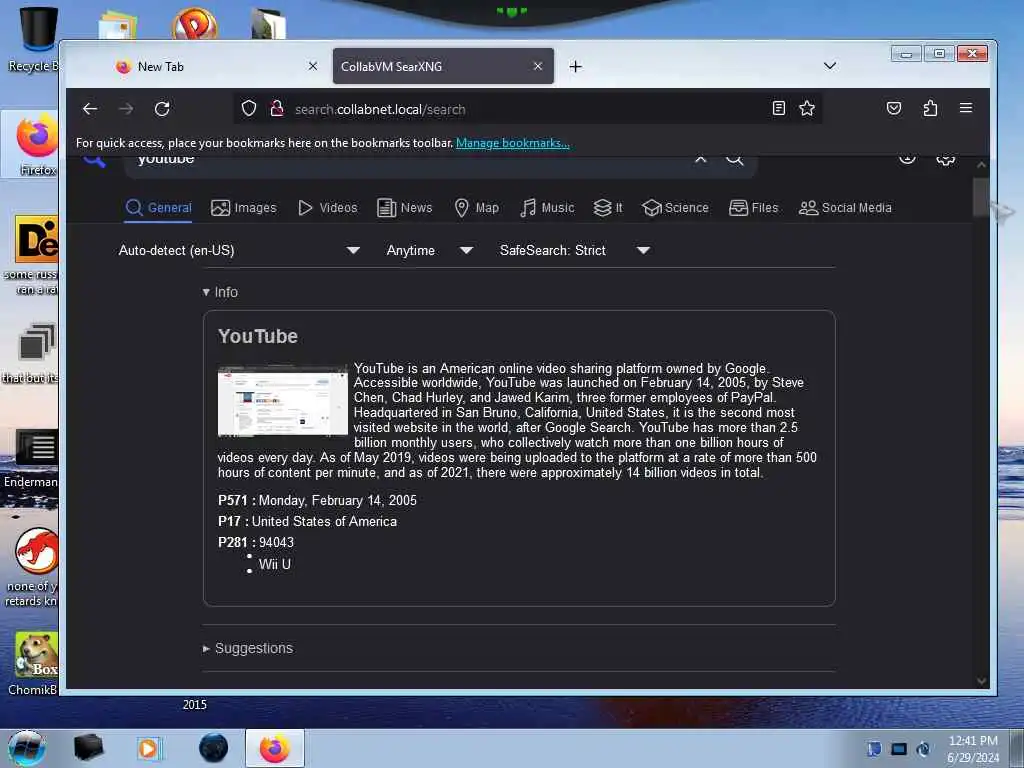Image resolution: width=1024 pixels, height=768 pixels.
Task: Click the 'Monday, February 14, 2005' value
Action: pos(338,500)
